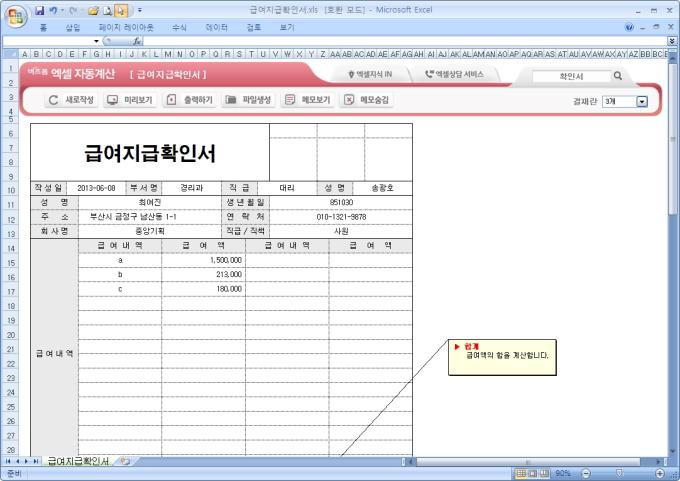Viewport: 680px width, 481px height.
Task: Click the 출력하기 printer icon
Action: [x=171, y=100]
